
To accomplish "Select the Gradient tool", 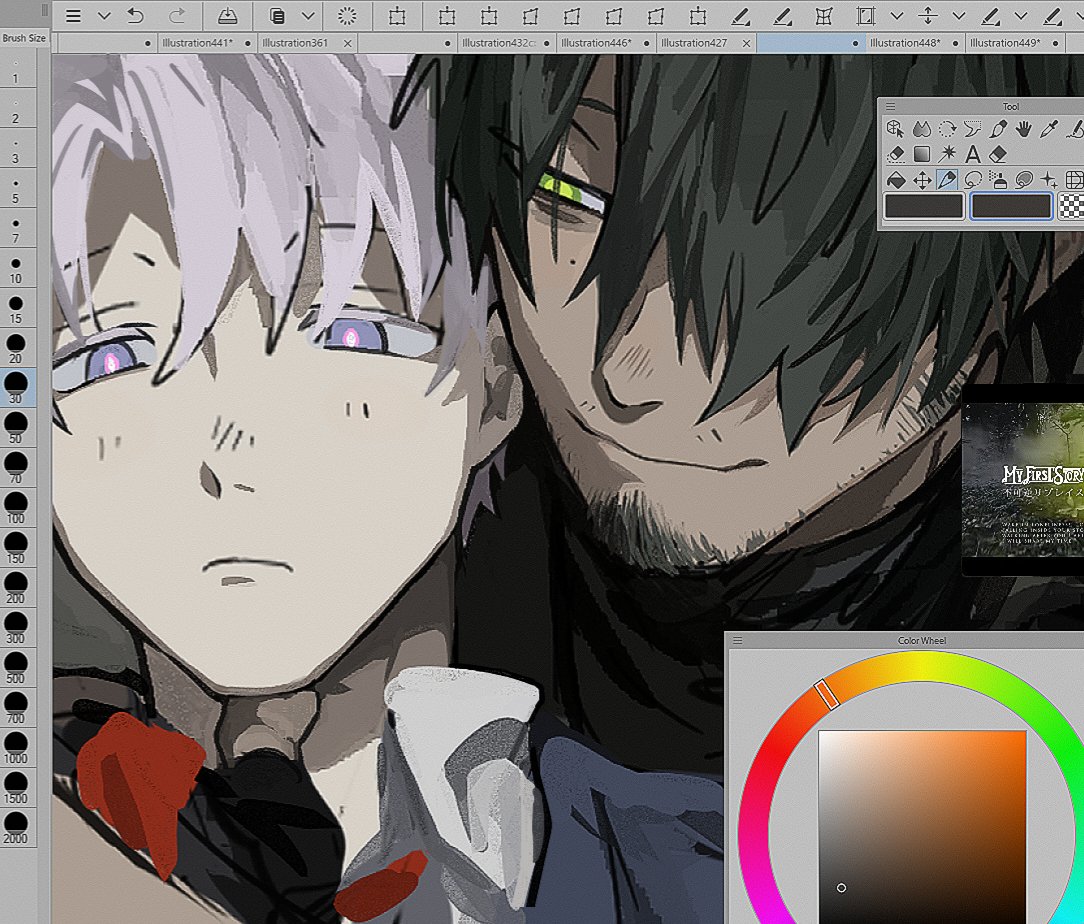I will [922, 154].
